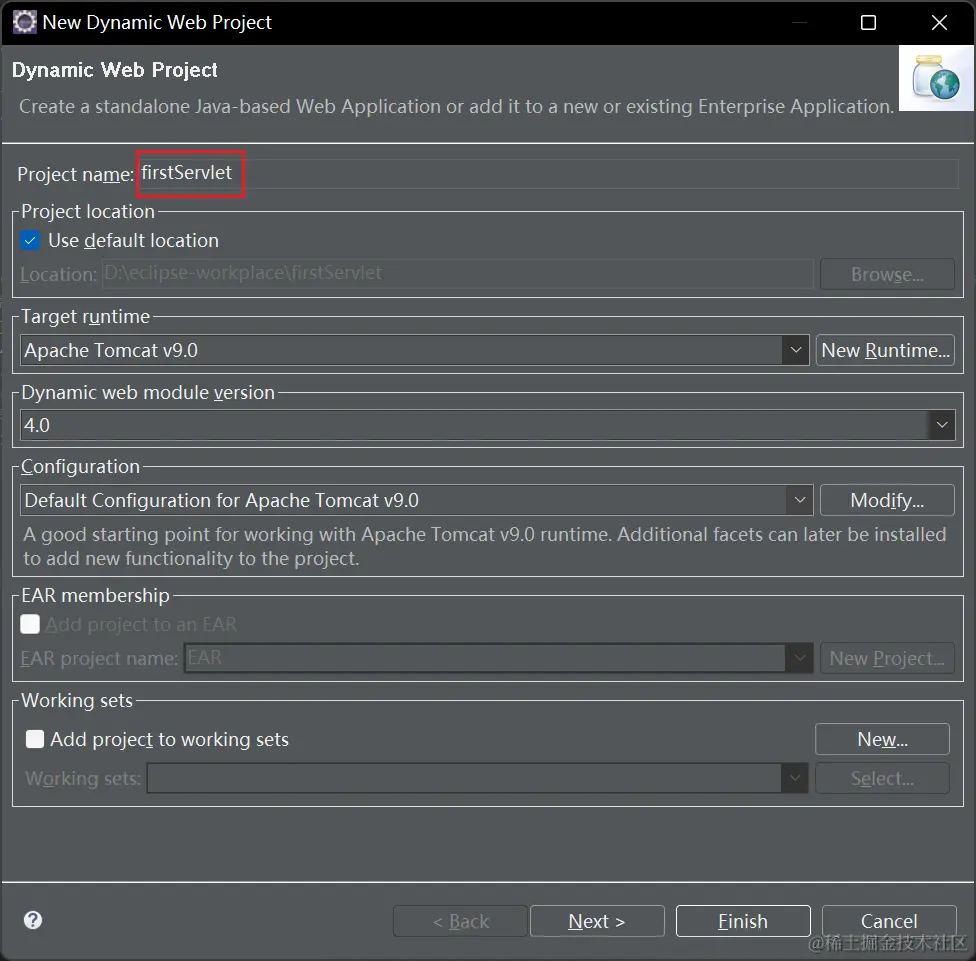This screenshot has height=961, width=976.
Task: Click the Select... working sets button
Action: coord(882,778)
